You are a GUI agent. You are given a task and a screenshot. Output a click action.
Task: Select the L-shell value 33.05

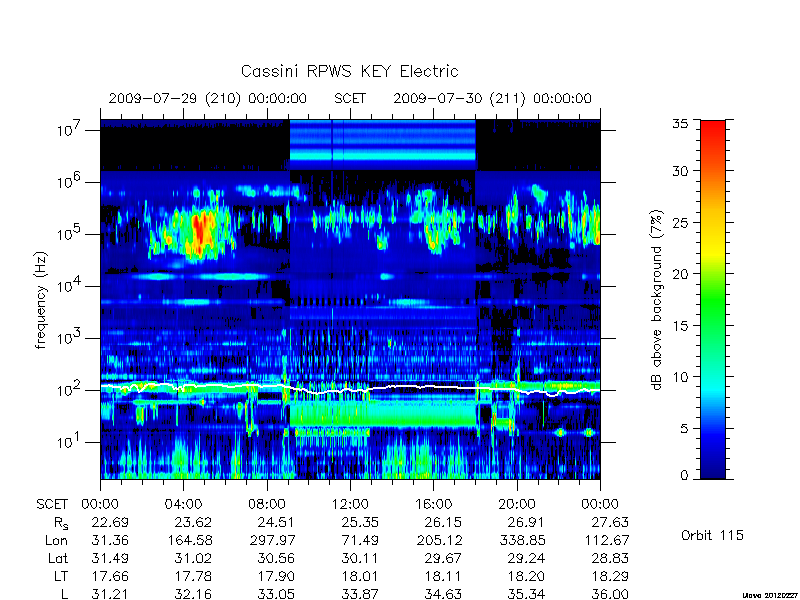click(x=276, y=594)
